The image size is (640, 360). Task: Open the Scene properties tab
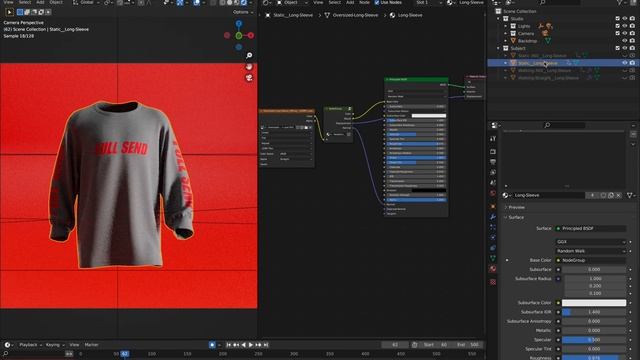pyautogui.click(x=493, y=183)
